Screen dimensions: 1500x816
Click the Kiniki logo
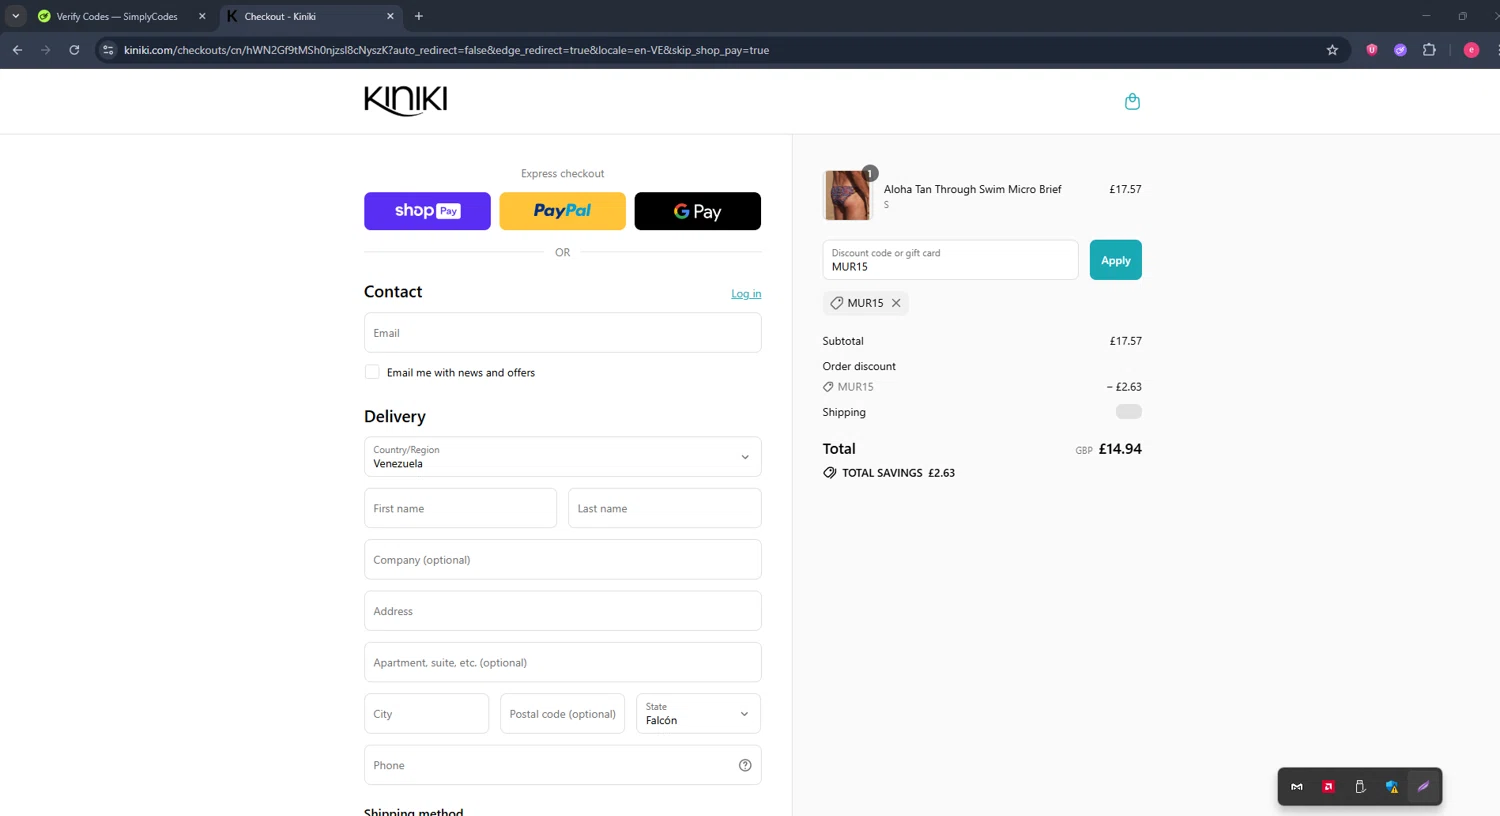[x=405, y=100]
